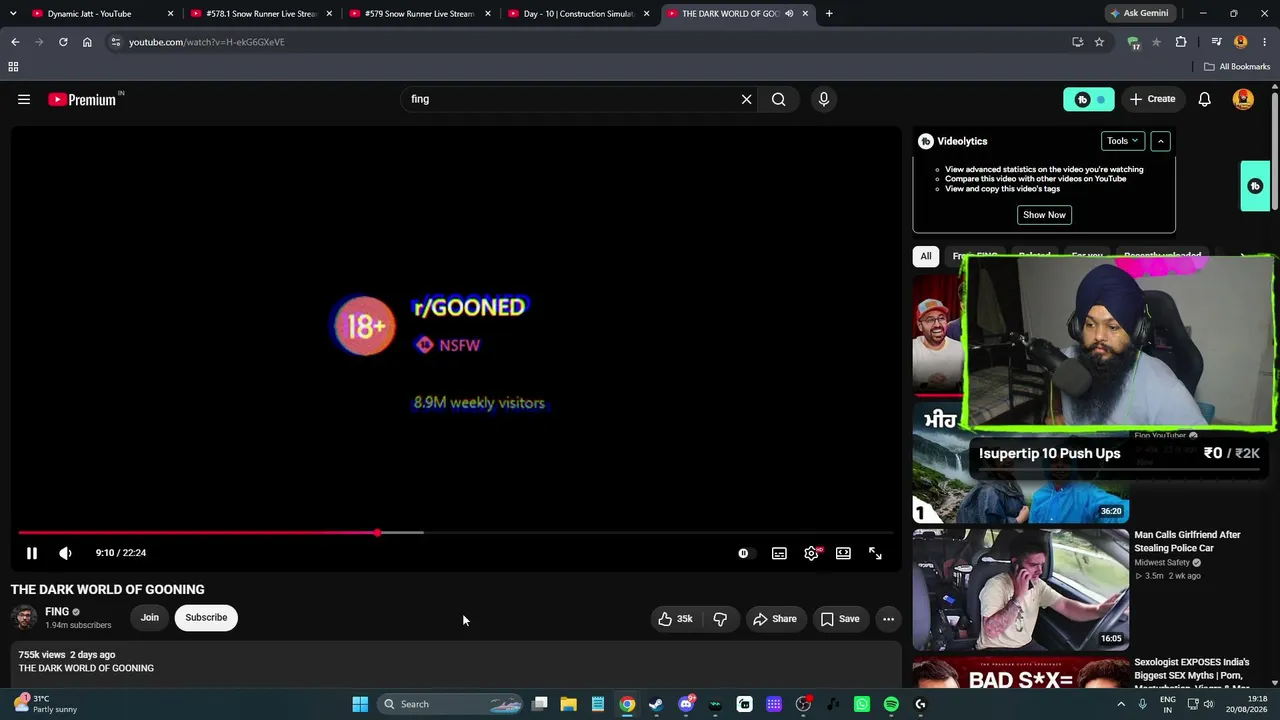
Task: Collapse the Videolytics panel
Action: [1160, 141]
